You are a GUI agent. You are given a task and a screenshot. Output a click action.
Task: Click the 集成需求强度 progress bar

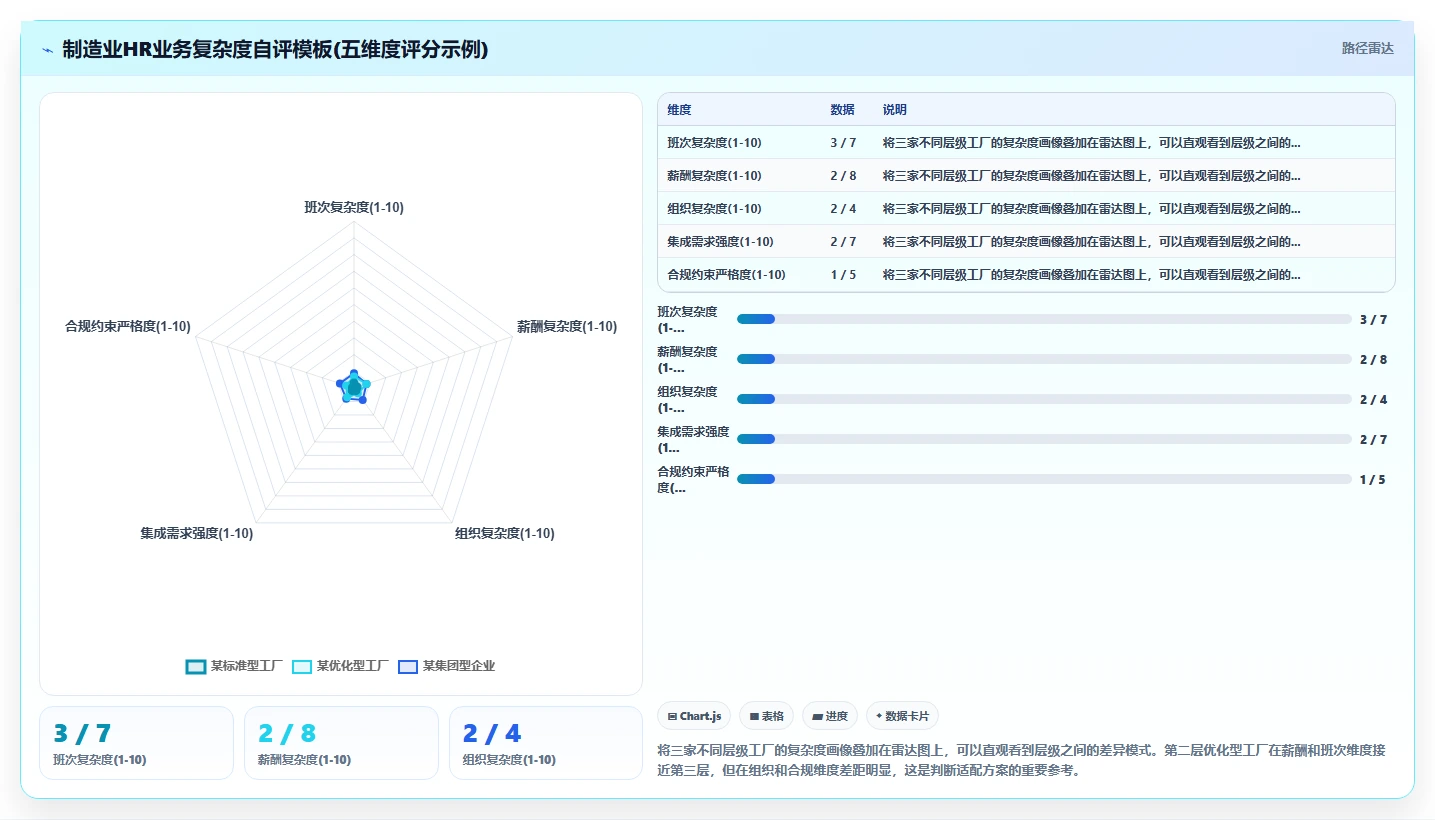click(x=1044, y=439)
